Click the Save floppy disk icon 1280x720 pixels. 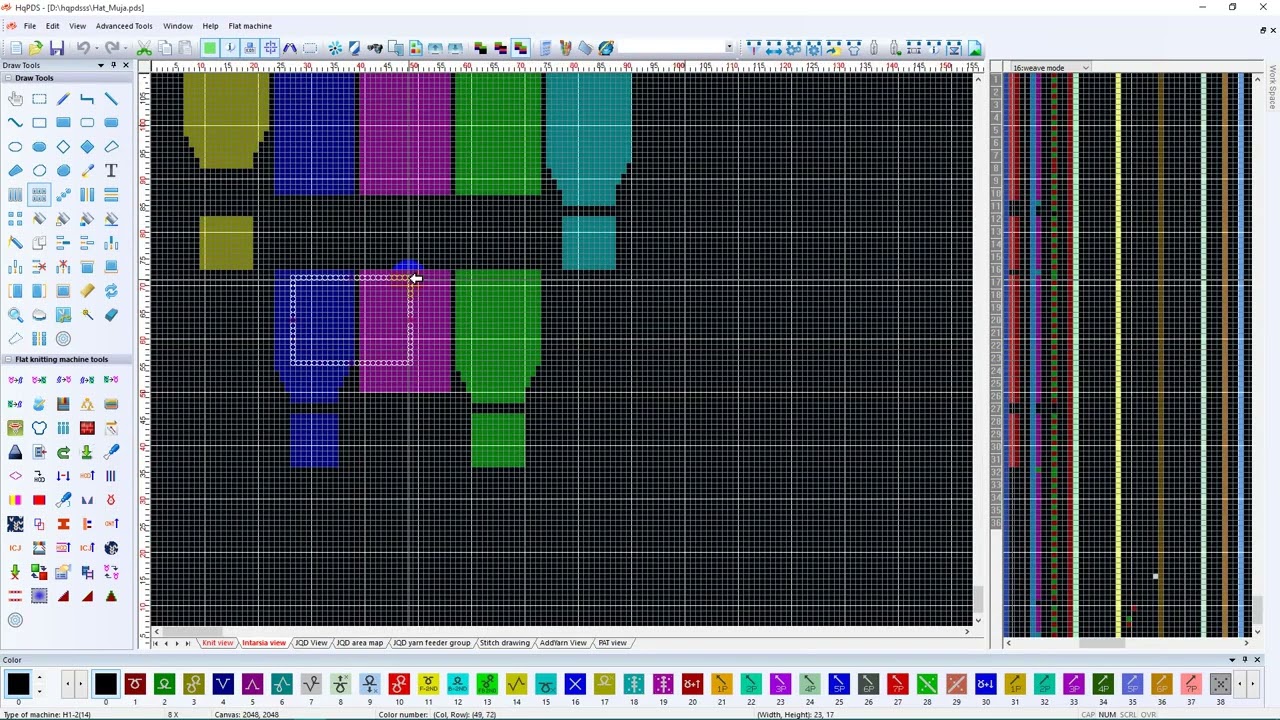[57, 48]
